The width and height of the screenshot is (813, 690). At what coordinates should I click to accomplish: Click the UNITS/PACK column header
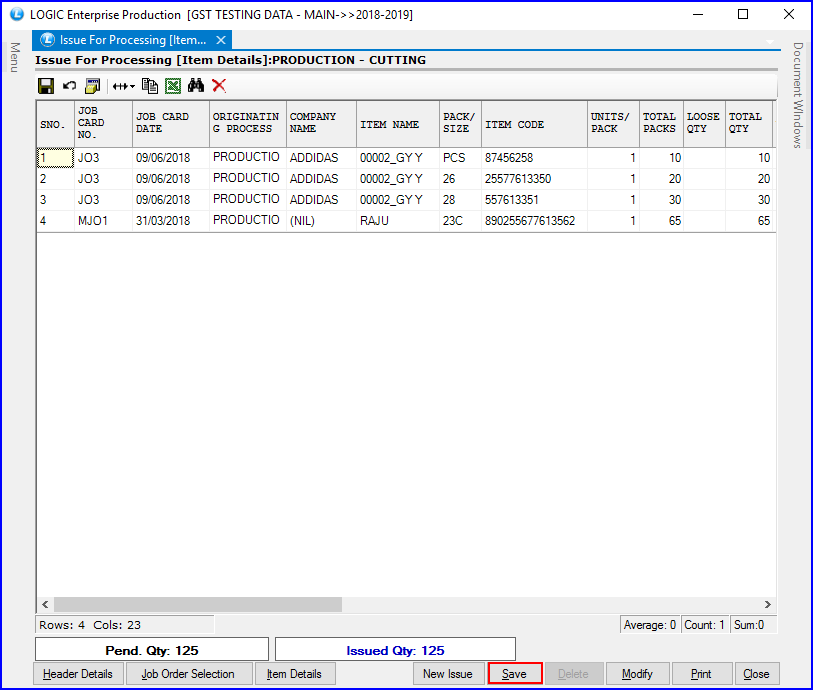[x=613, y=124]
